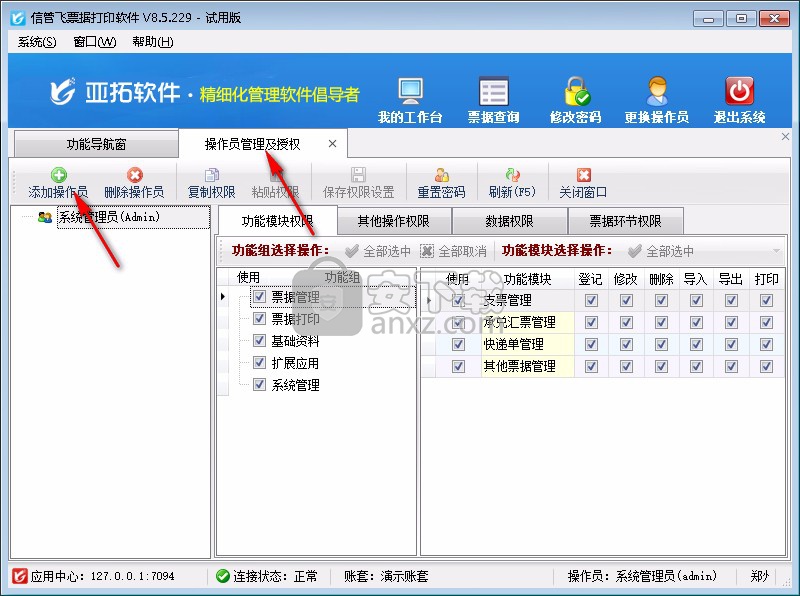The image size is (800, 596).
Task: Click the 删除操作员 red cross icon
Action: pos(135,175)
